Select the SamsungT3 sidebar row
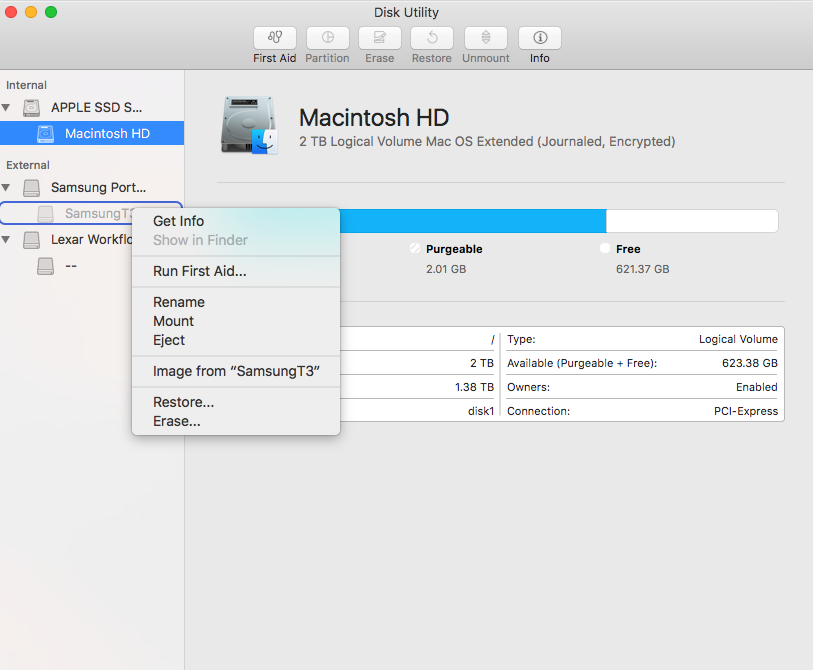 (x=66, y=214)
